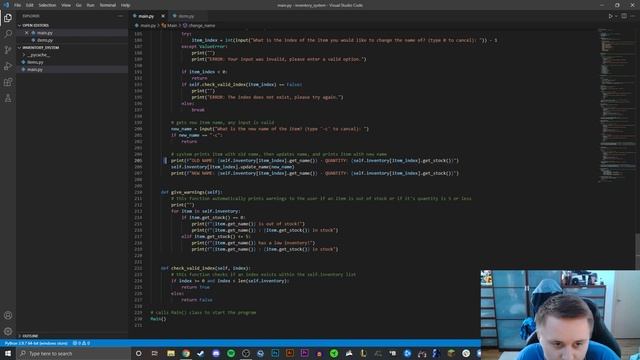This screenshot has width=640, height=360.
Task: Open the Terminal menu
Action: click(x=108, y=5)
